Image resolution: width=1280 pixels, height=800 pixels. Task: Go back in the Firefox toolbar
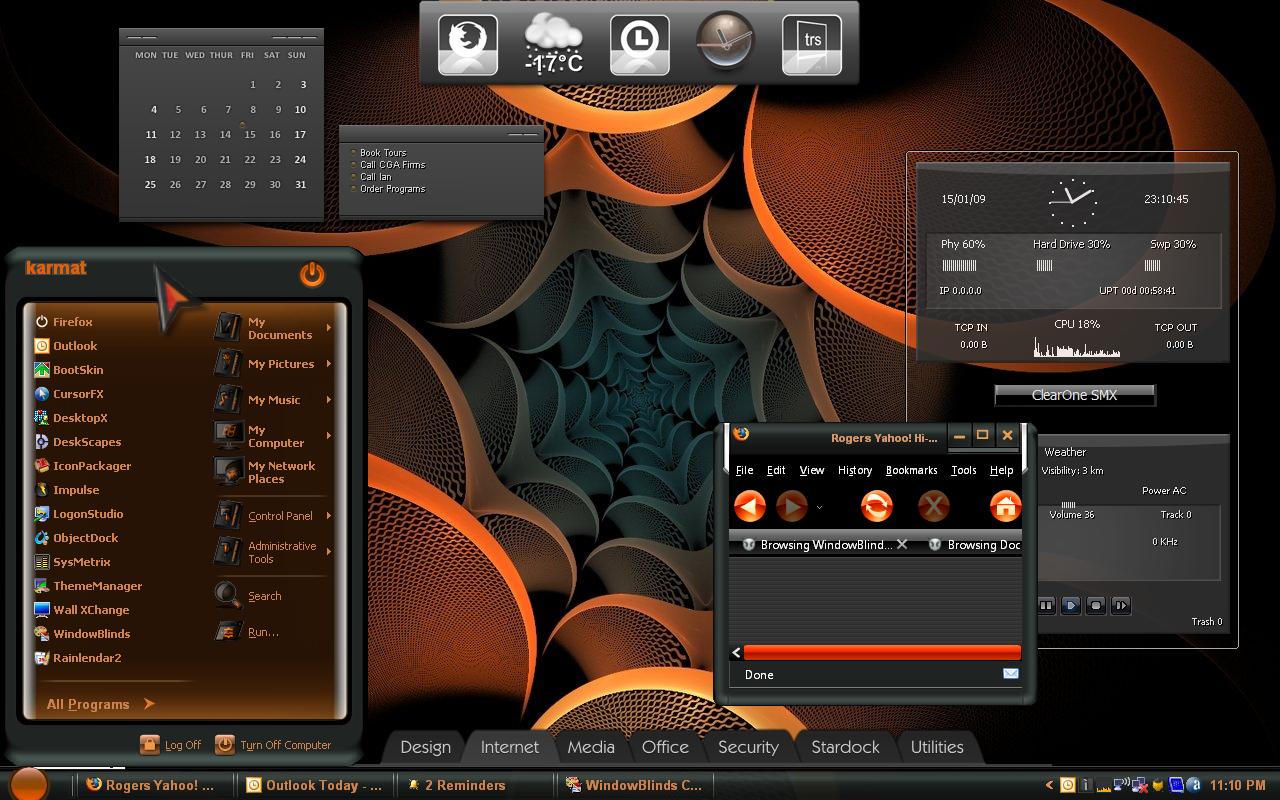tap(749, 506)
